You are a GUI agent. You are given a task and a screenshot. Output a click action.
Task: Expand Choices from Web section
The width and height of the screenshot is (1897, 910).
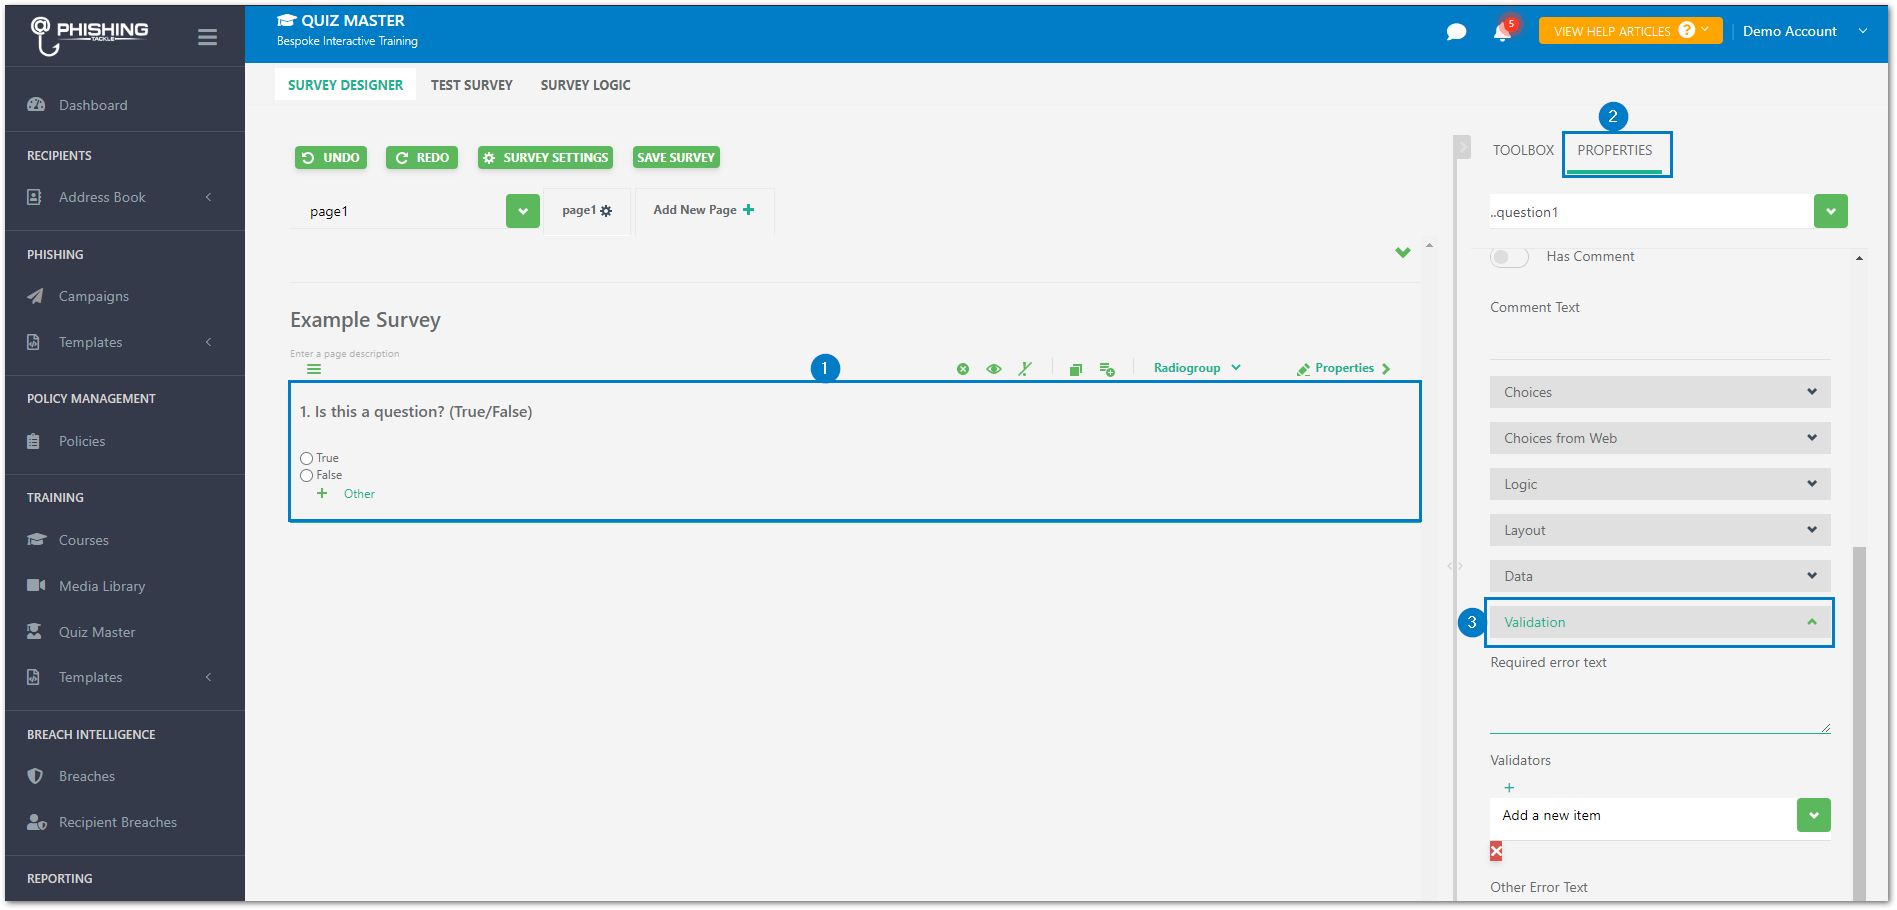[1660, 438]
